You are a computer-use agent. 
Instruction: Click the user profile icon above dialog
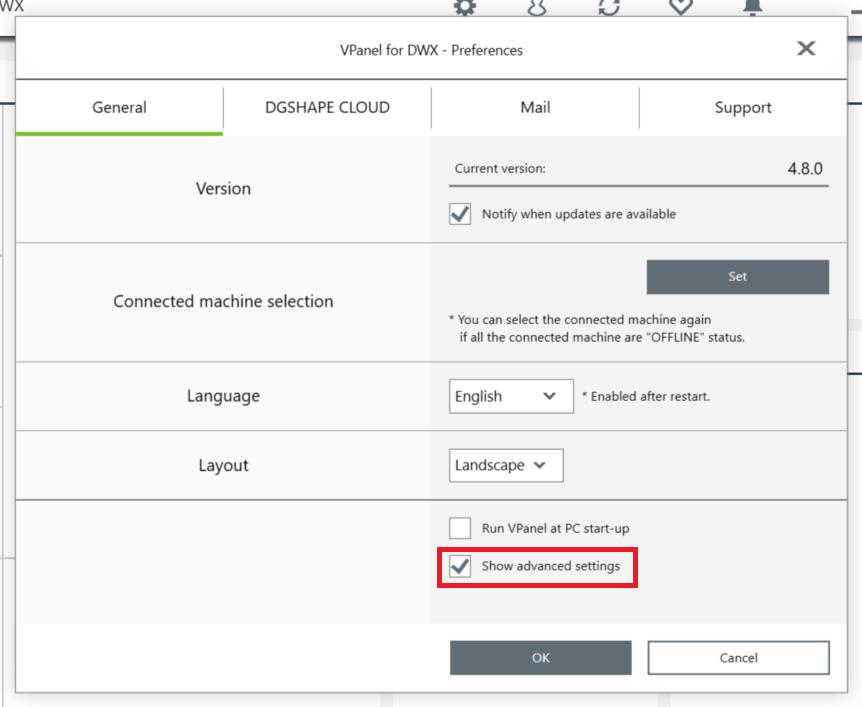[x=537, y=7]
